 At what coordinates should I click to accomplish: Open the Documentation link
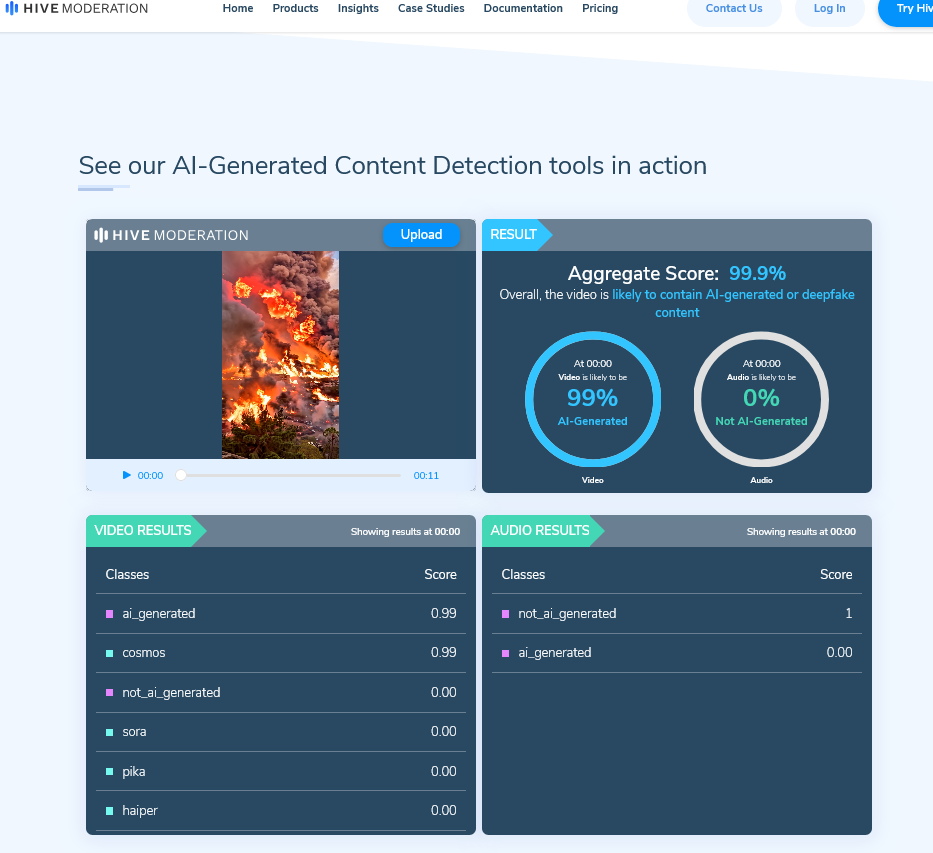click(523, 9)
